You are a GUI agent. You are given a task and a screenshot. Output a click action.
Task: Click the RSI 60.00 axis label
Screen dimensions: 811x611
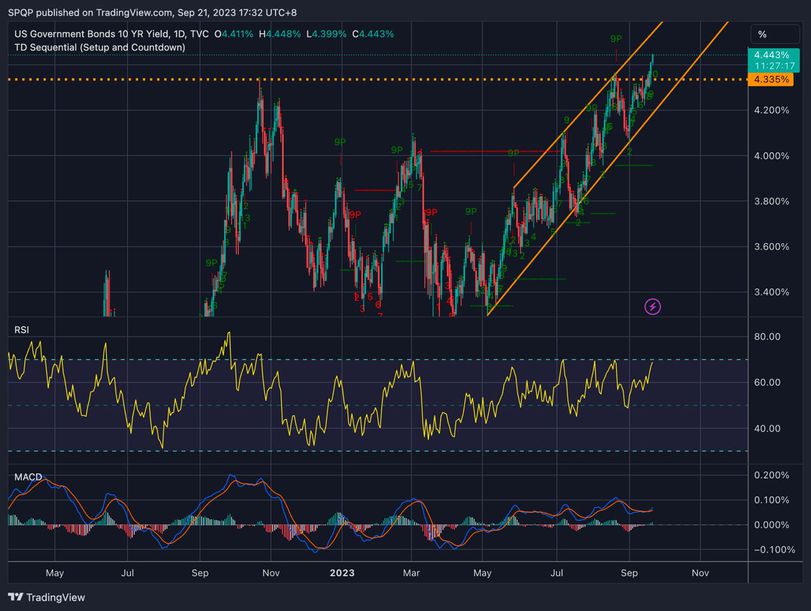pos(767,382)
